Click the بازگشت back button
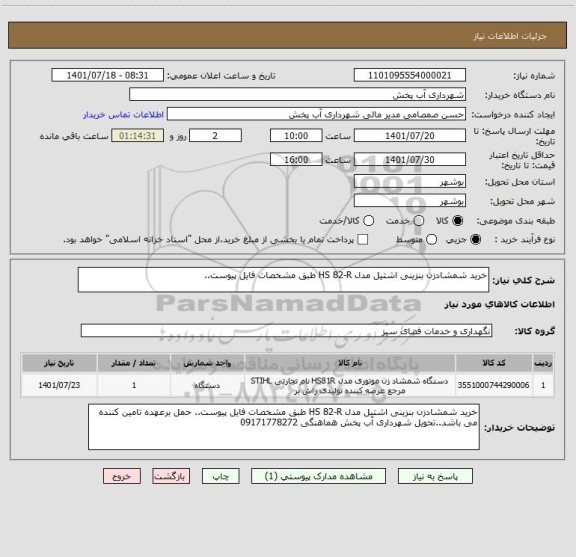The width and height of the screenshot is (576, 557). click(171, 476)
